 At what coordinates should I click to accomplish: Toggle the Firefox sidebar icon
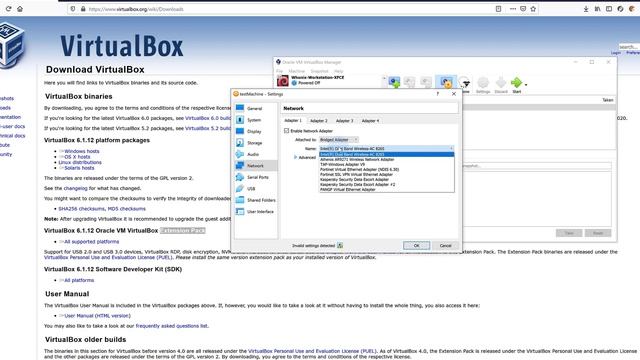pyautogui.click(x=609, y=9)
